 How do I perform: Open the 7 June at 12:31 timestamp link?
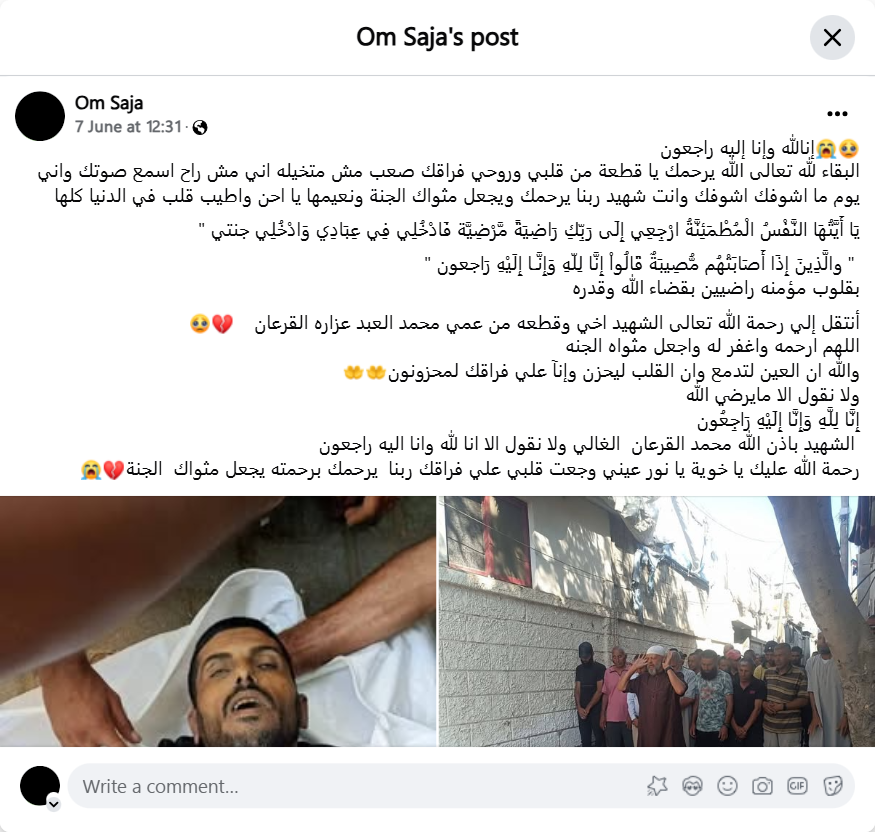pyautogui.click(x=128, y=127)
